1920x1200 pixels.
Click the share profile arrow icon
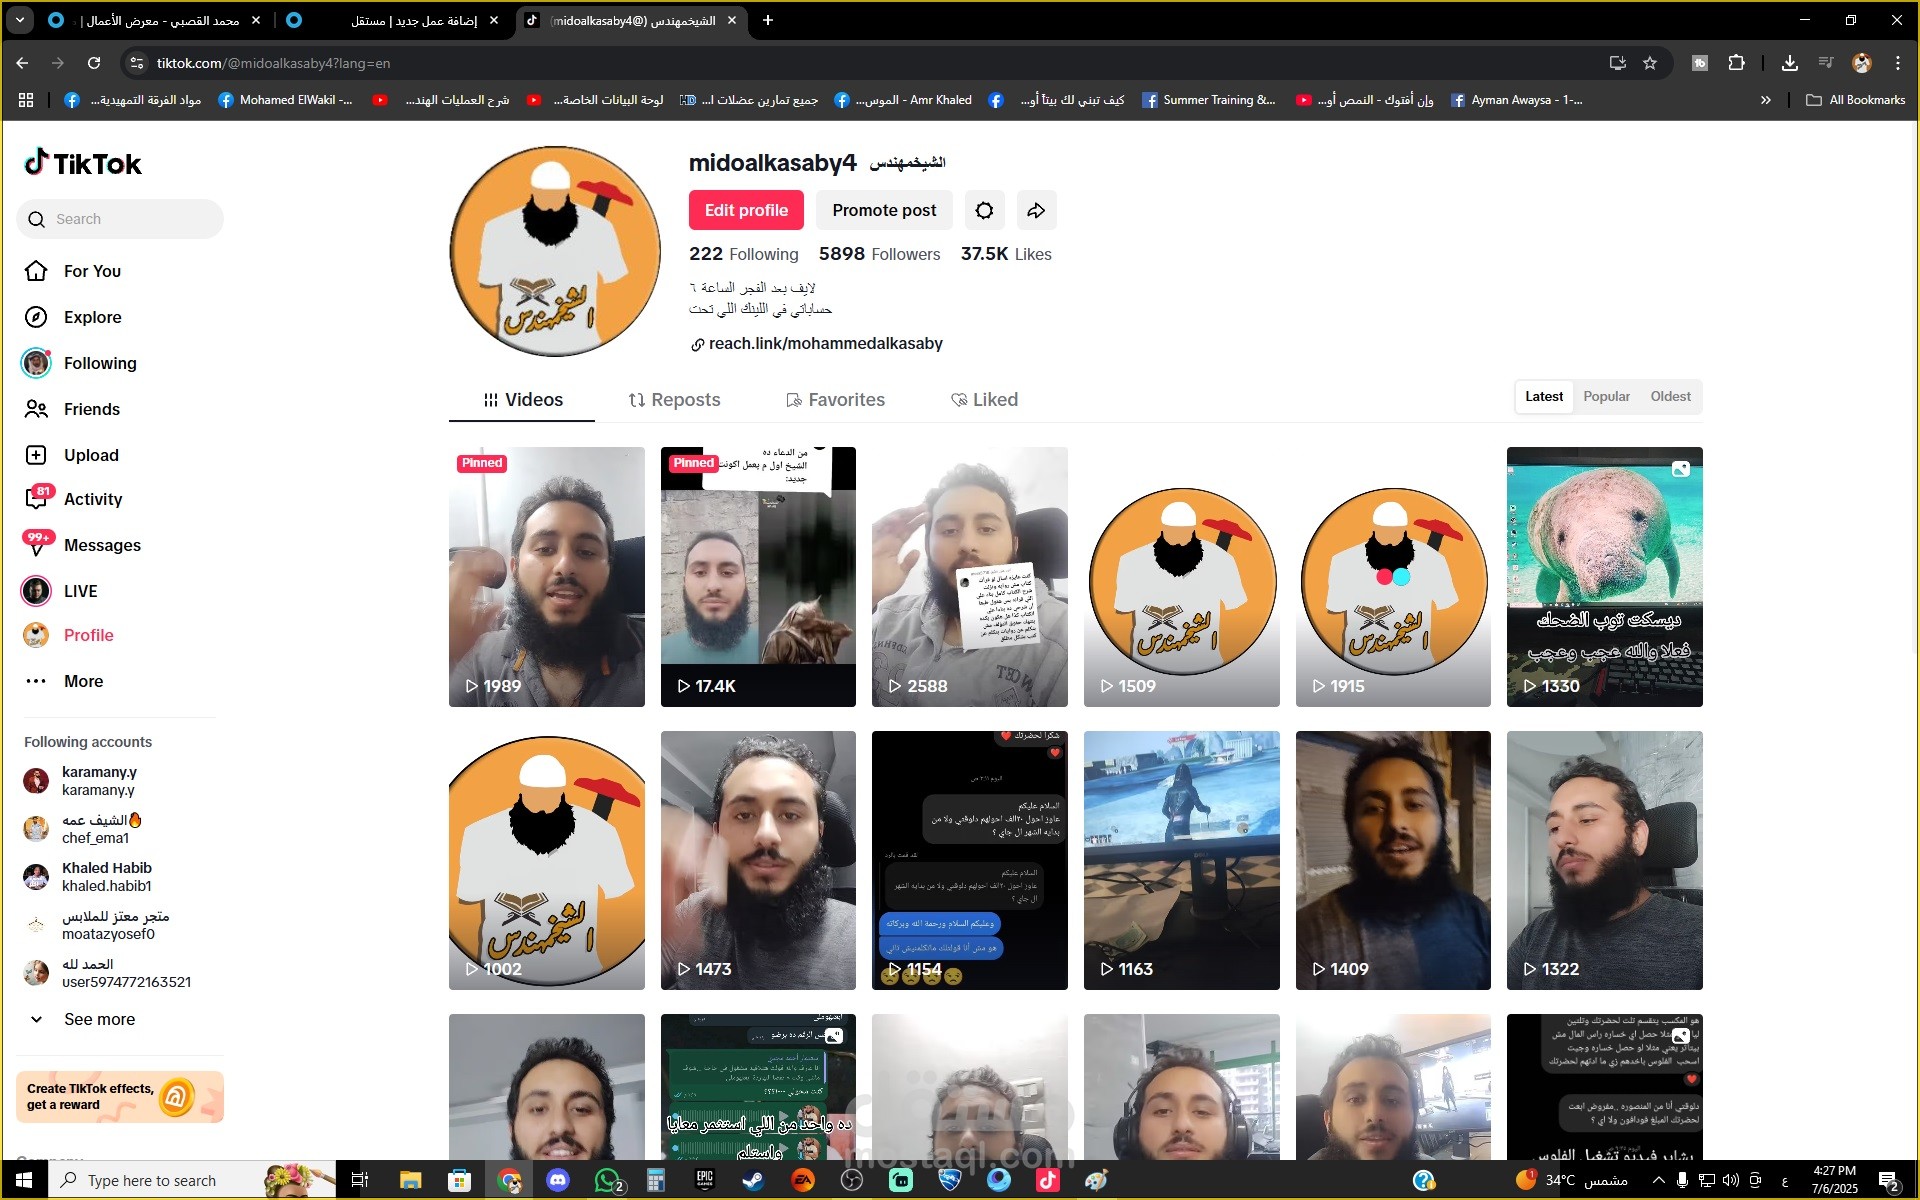(1036, 210)
